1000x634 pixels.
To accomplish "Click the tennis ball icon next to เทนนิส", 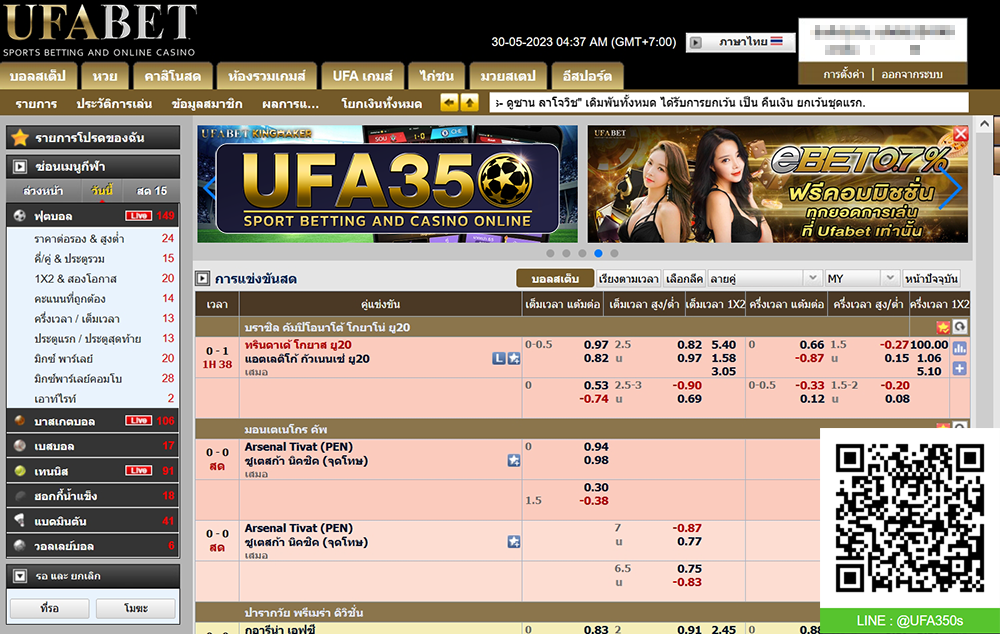I will (20, 471).
